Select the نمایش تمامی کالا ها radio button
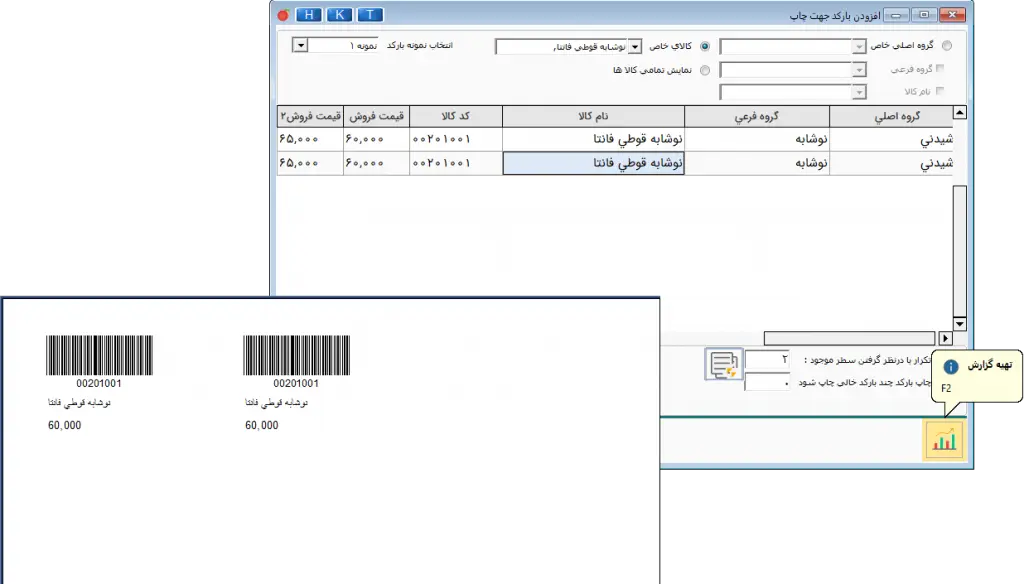This screenshot has height=584, width=1024. 703,70
